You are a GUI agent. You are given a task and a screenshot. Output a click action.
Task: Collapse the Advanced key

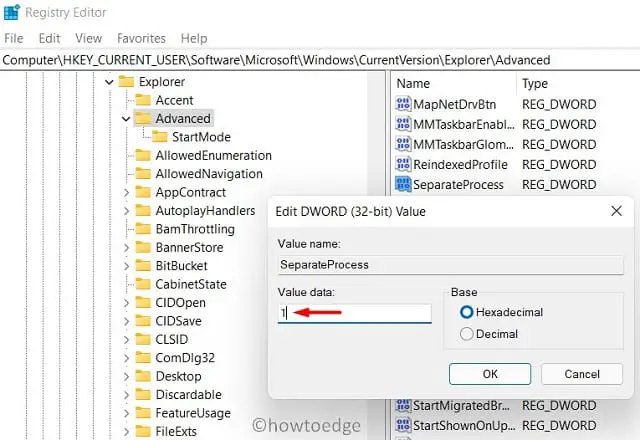click(x=126, y=119)
